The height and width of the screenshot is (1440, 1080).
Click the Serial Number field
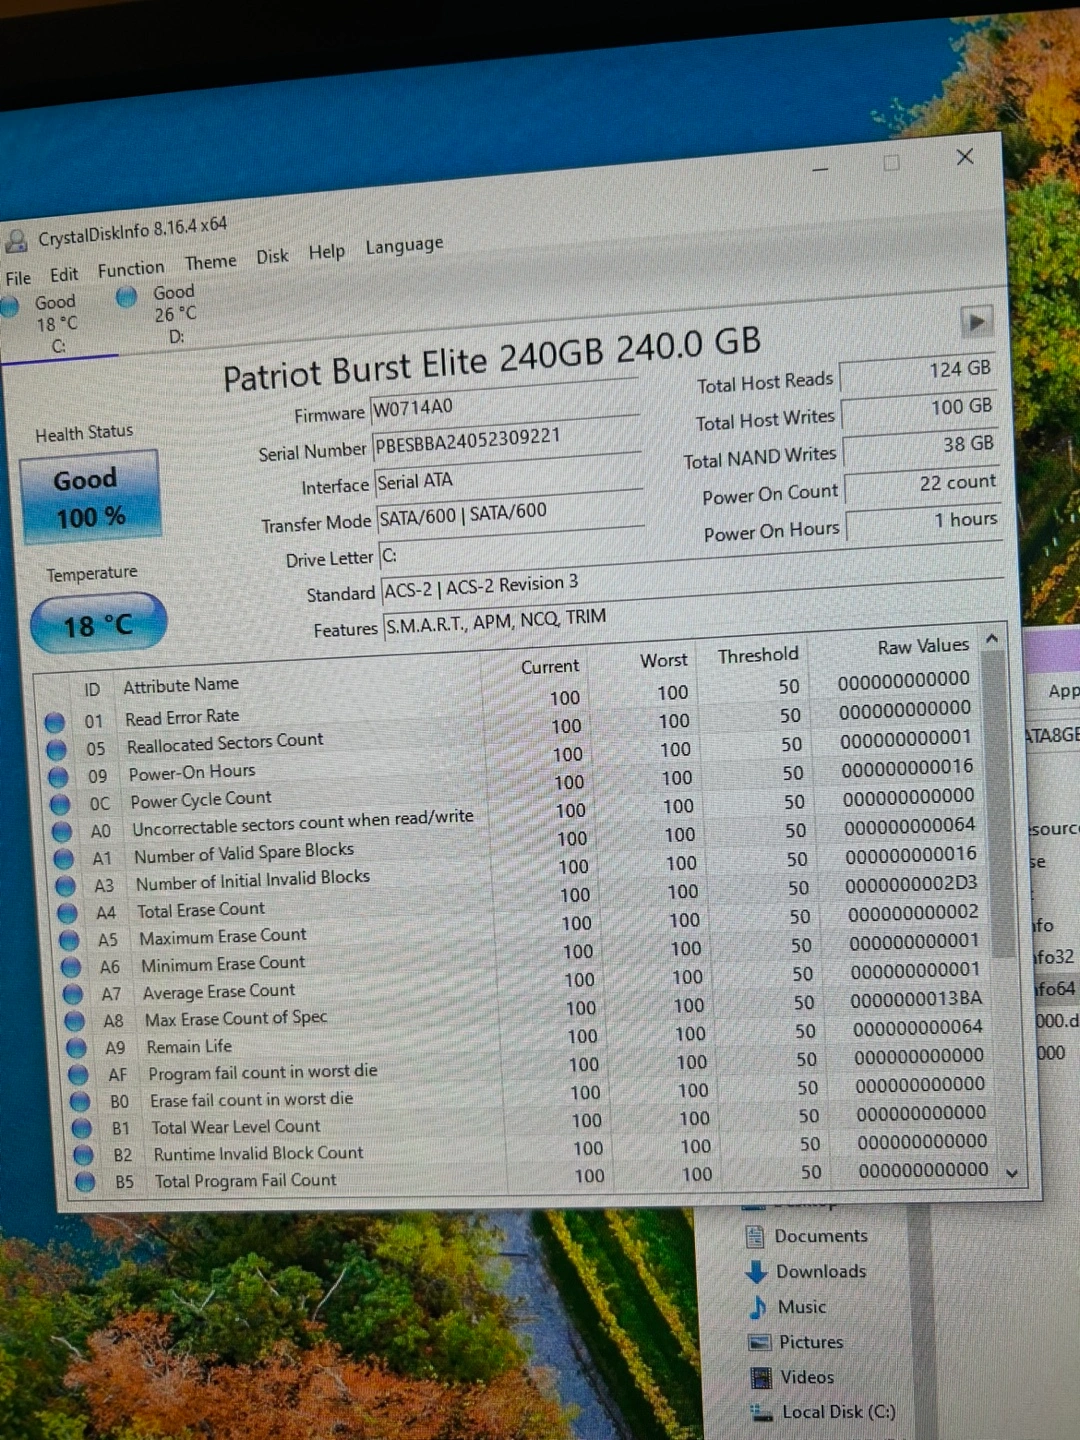pos(506,439)
